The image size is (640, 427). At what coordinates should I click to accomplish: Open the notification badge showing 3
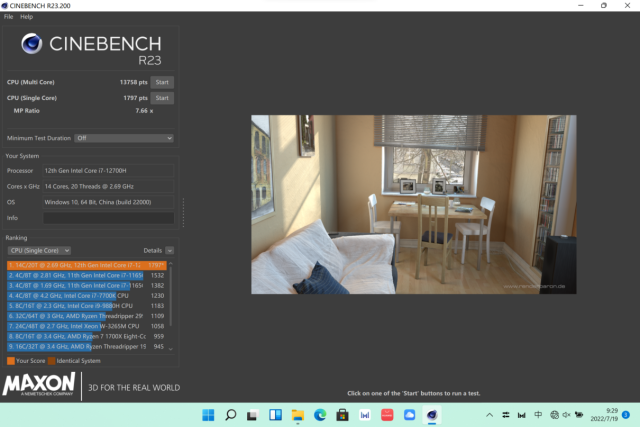pos(626,415)
